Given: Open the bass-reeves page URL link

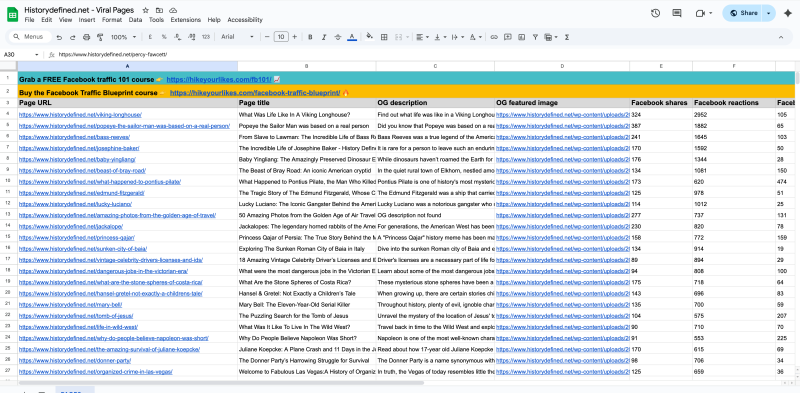Looking at the screenshot, I should 74,137.
